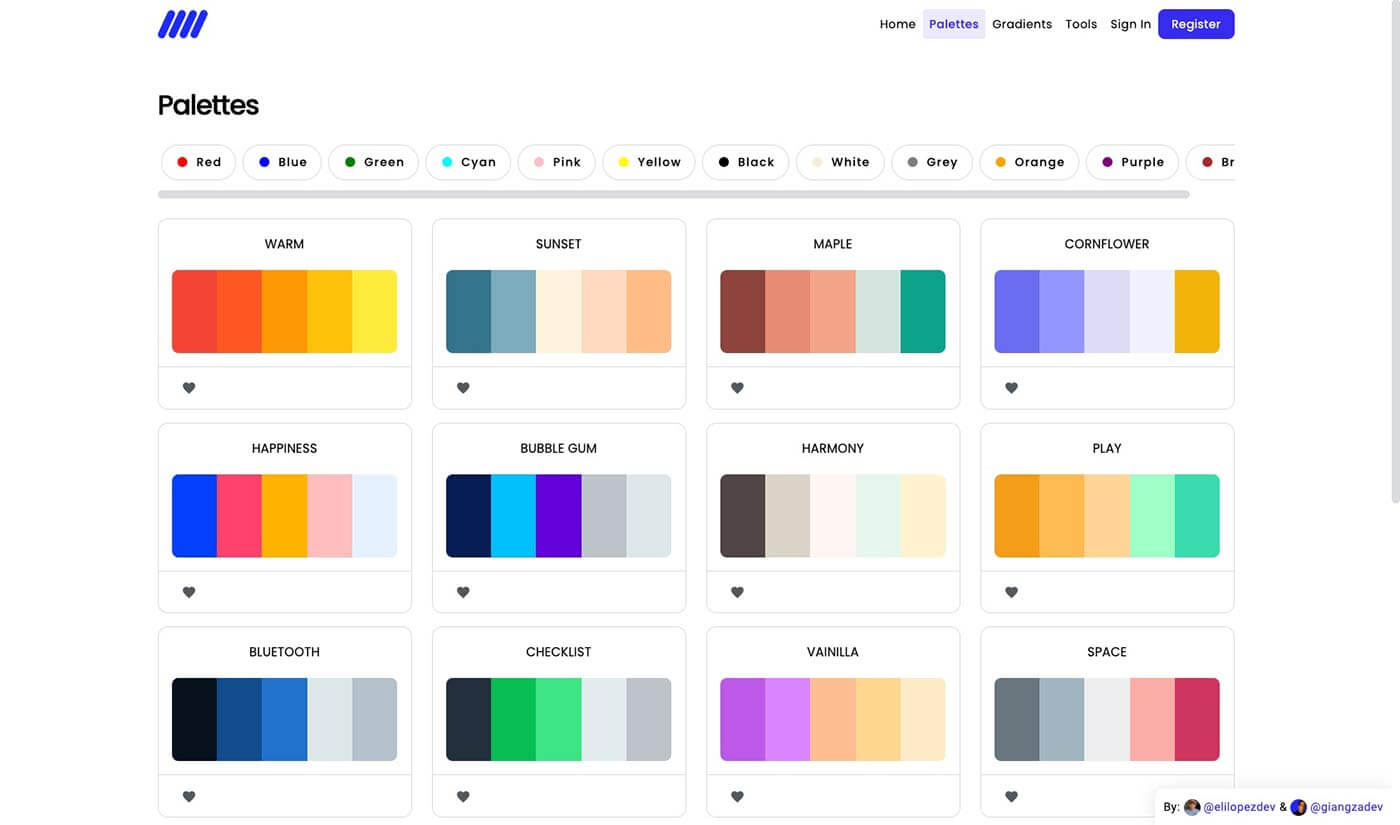Select mint green swatch in PLAY
Screen dimensions: 1400x825
click(1152, 516)
